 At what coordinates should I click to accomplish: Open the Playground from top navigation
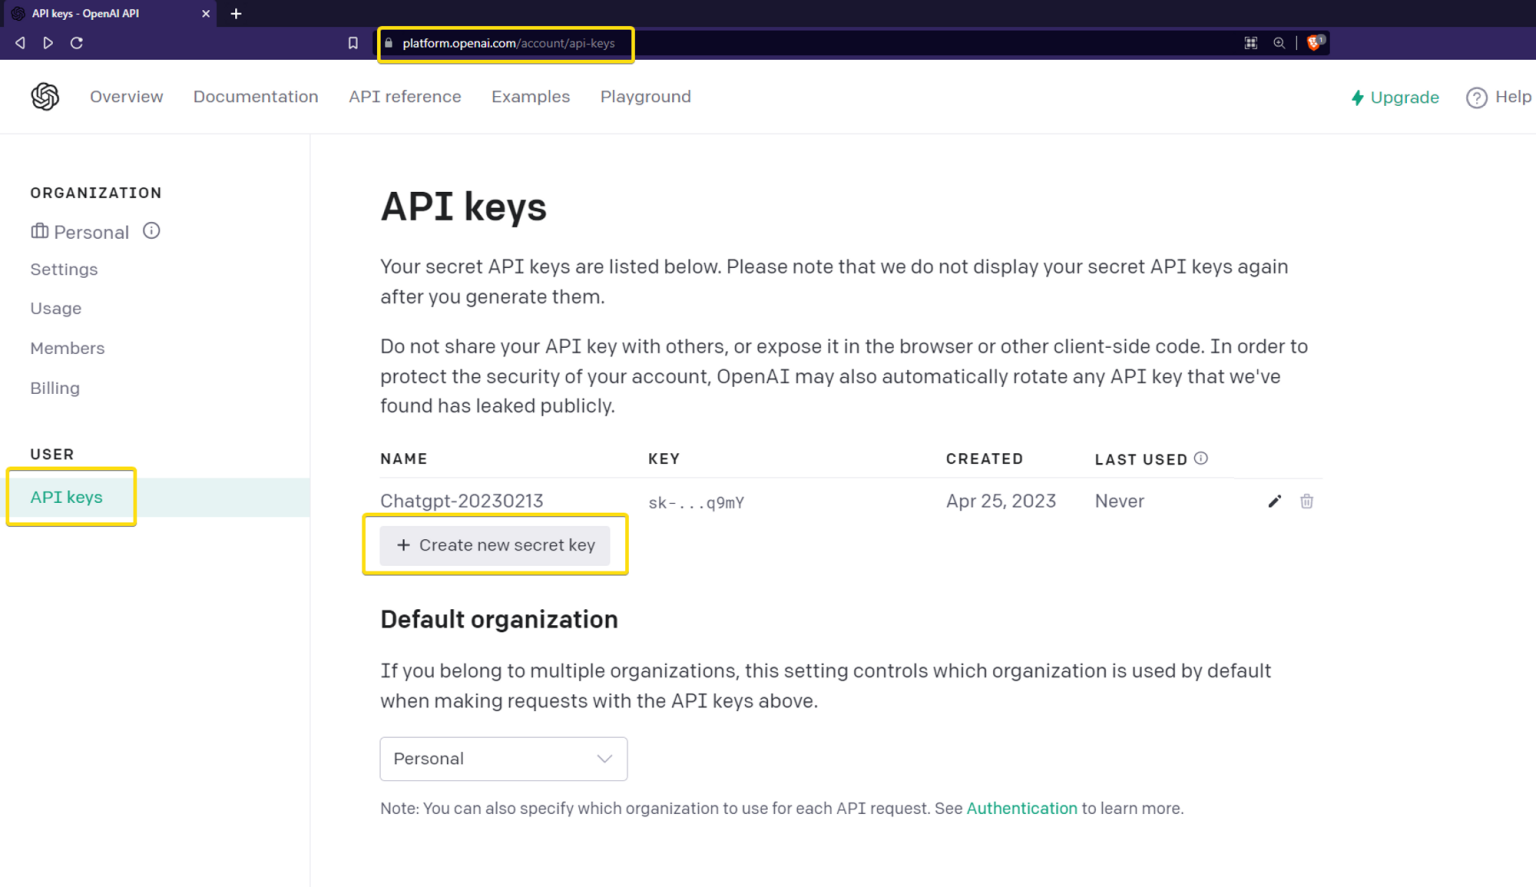pos(645,96)
